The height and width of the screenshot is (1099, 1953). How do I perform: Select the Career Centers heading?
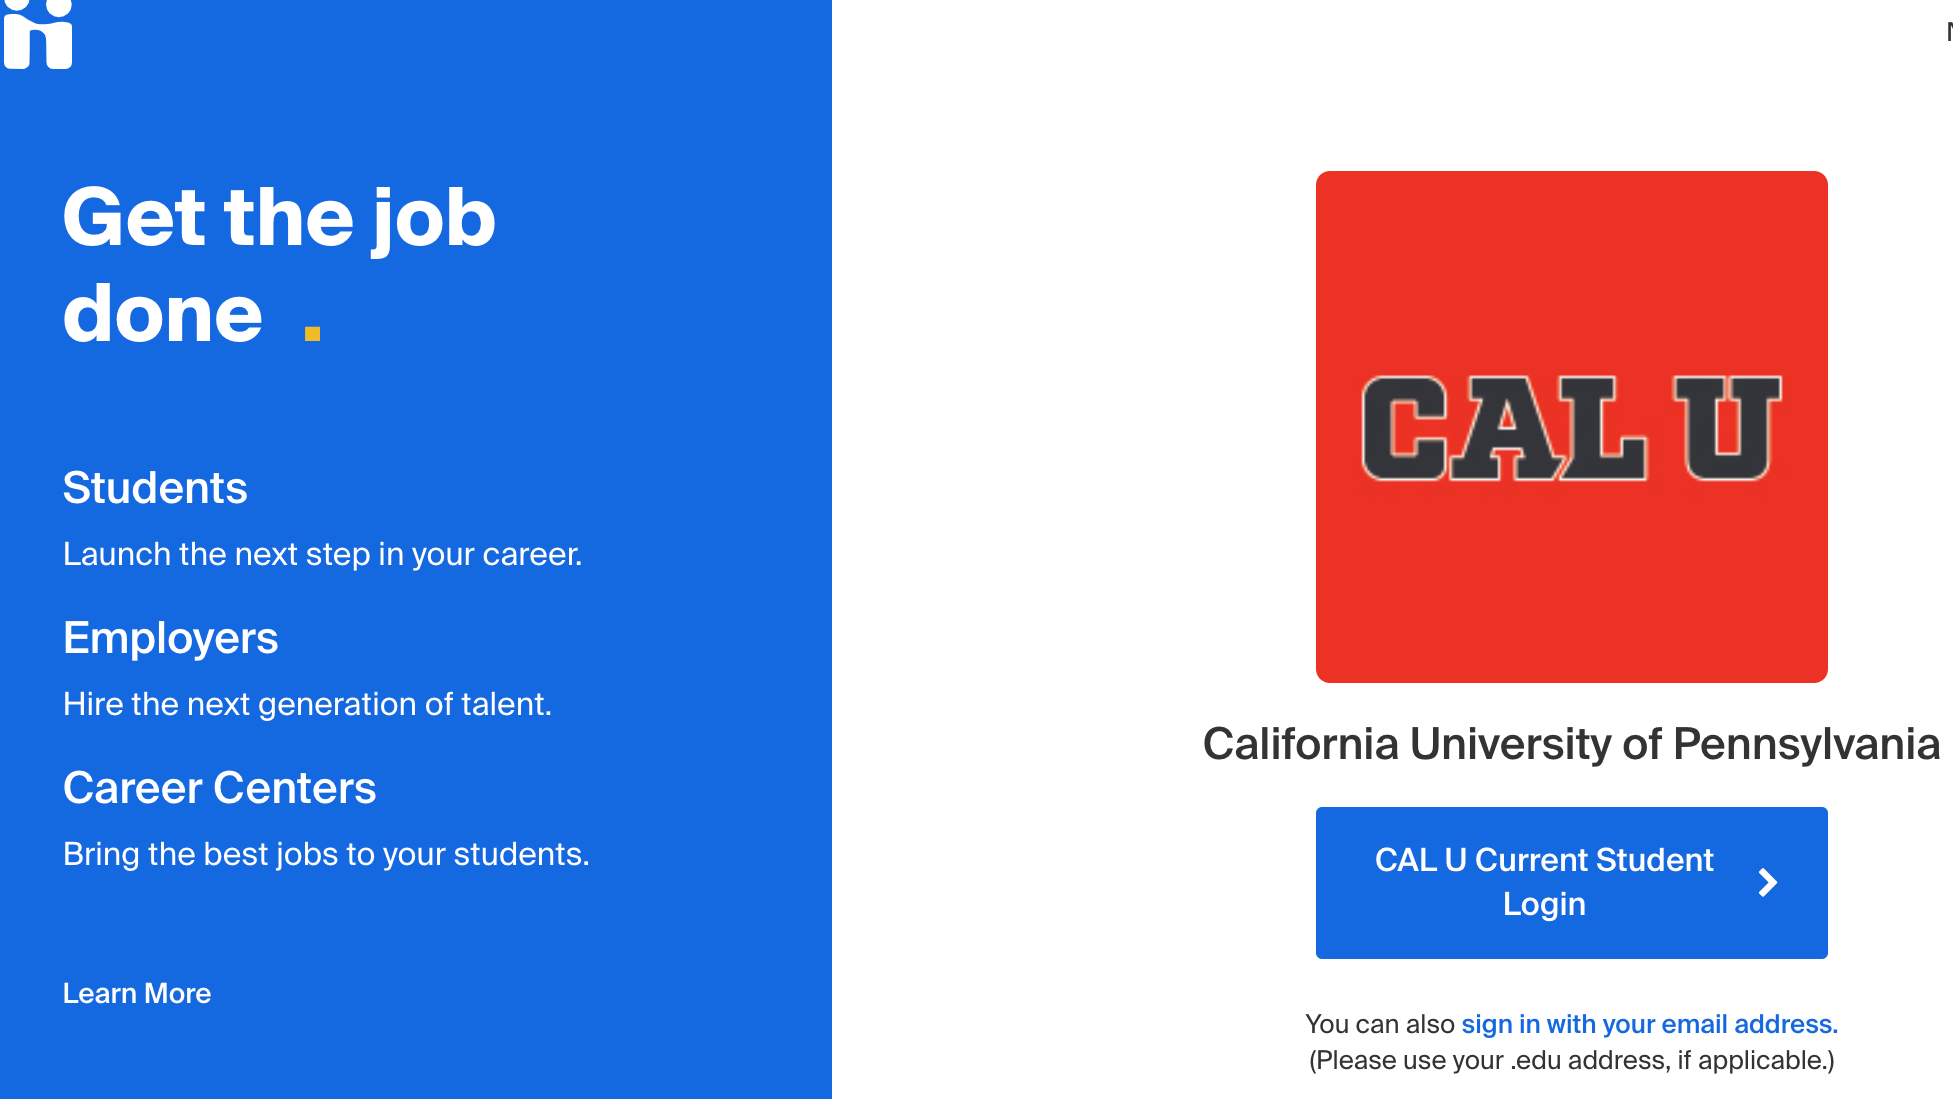pos(219,788)
